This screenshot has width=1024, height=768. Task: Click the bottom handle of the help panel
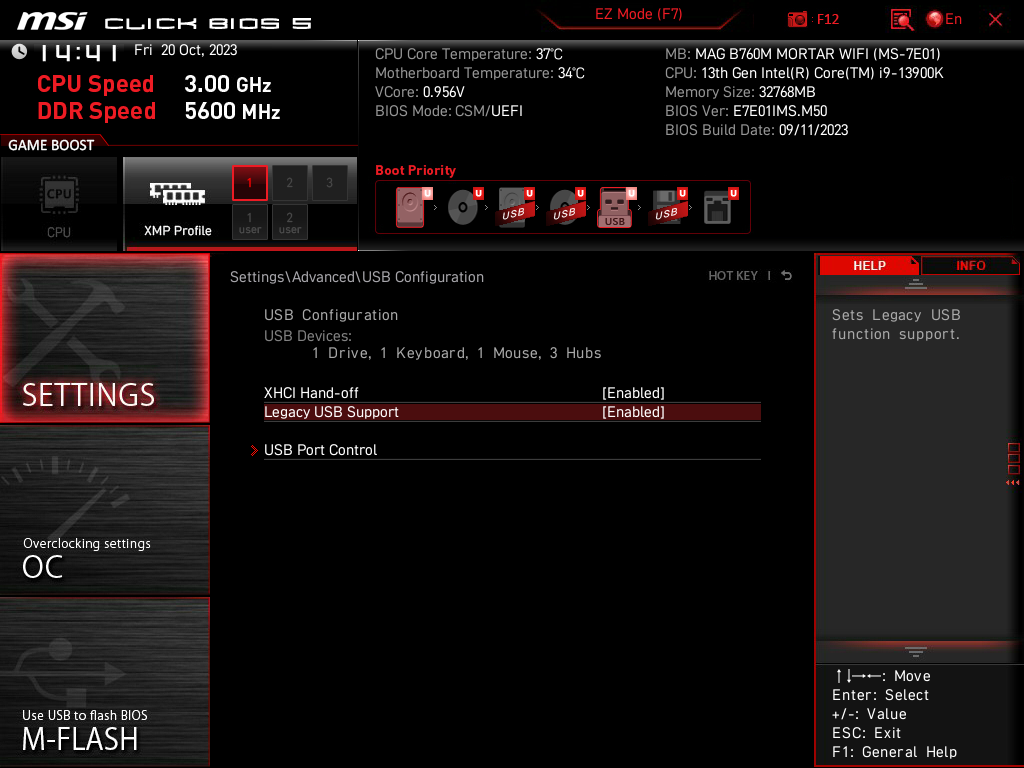coord(916,651)
